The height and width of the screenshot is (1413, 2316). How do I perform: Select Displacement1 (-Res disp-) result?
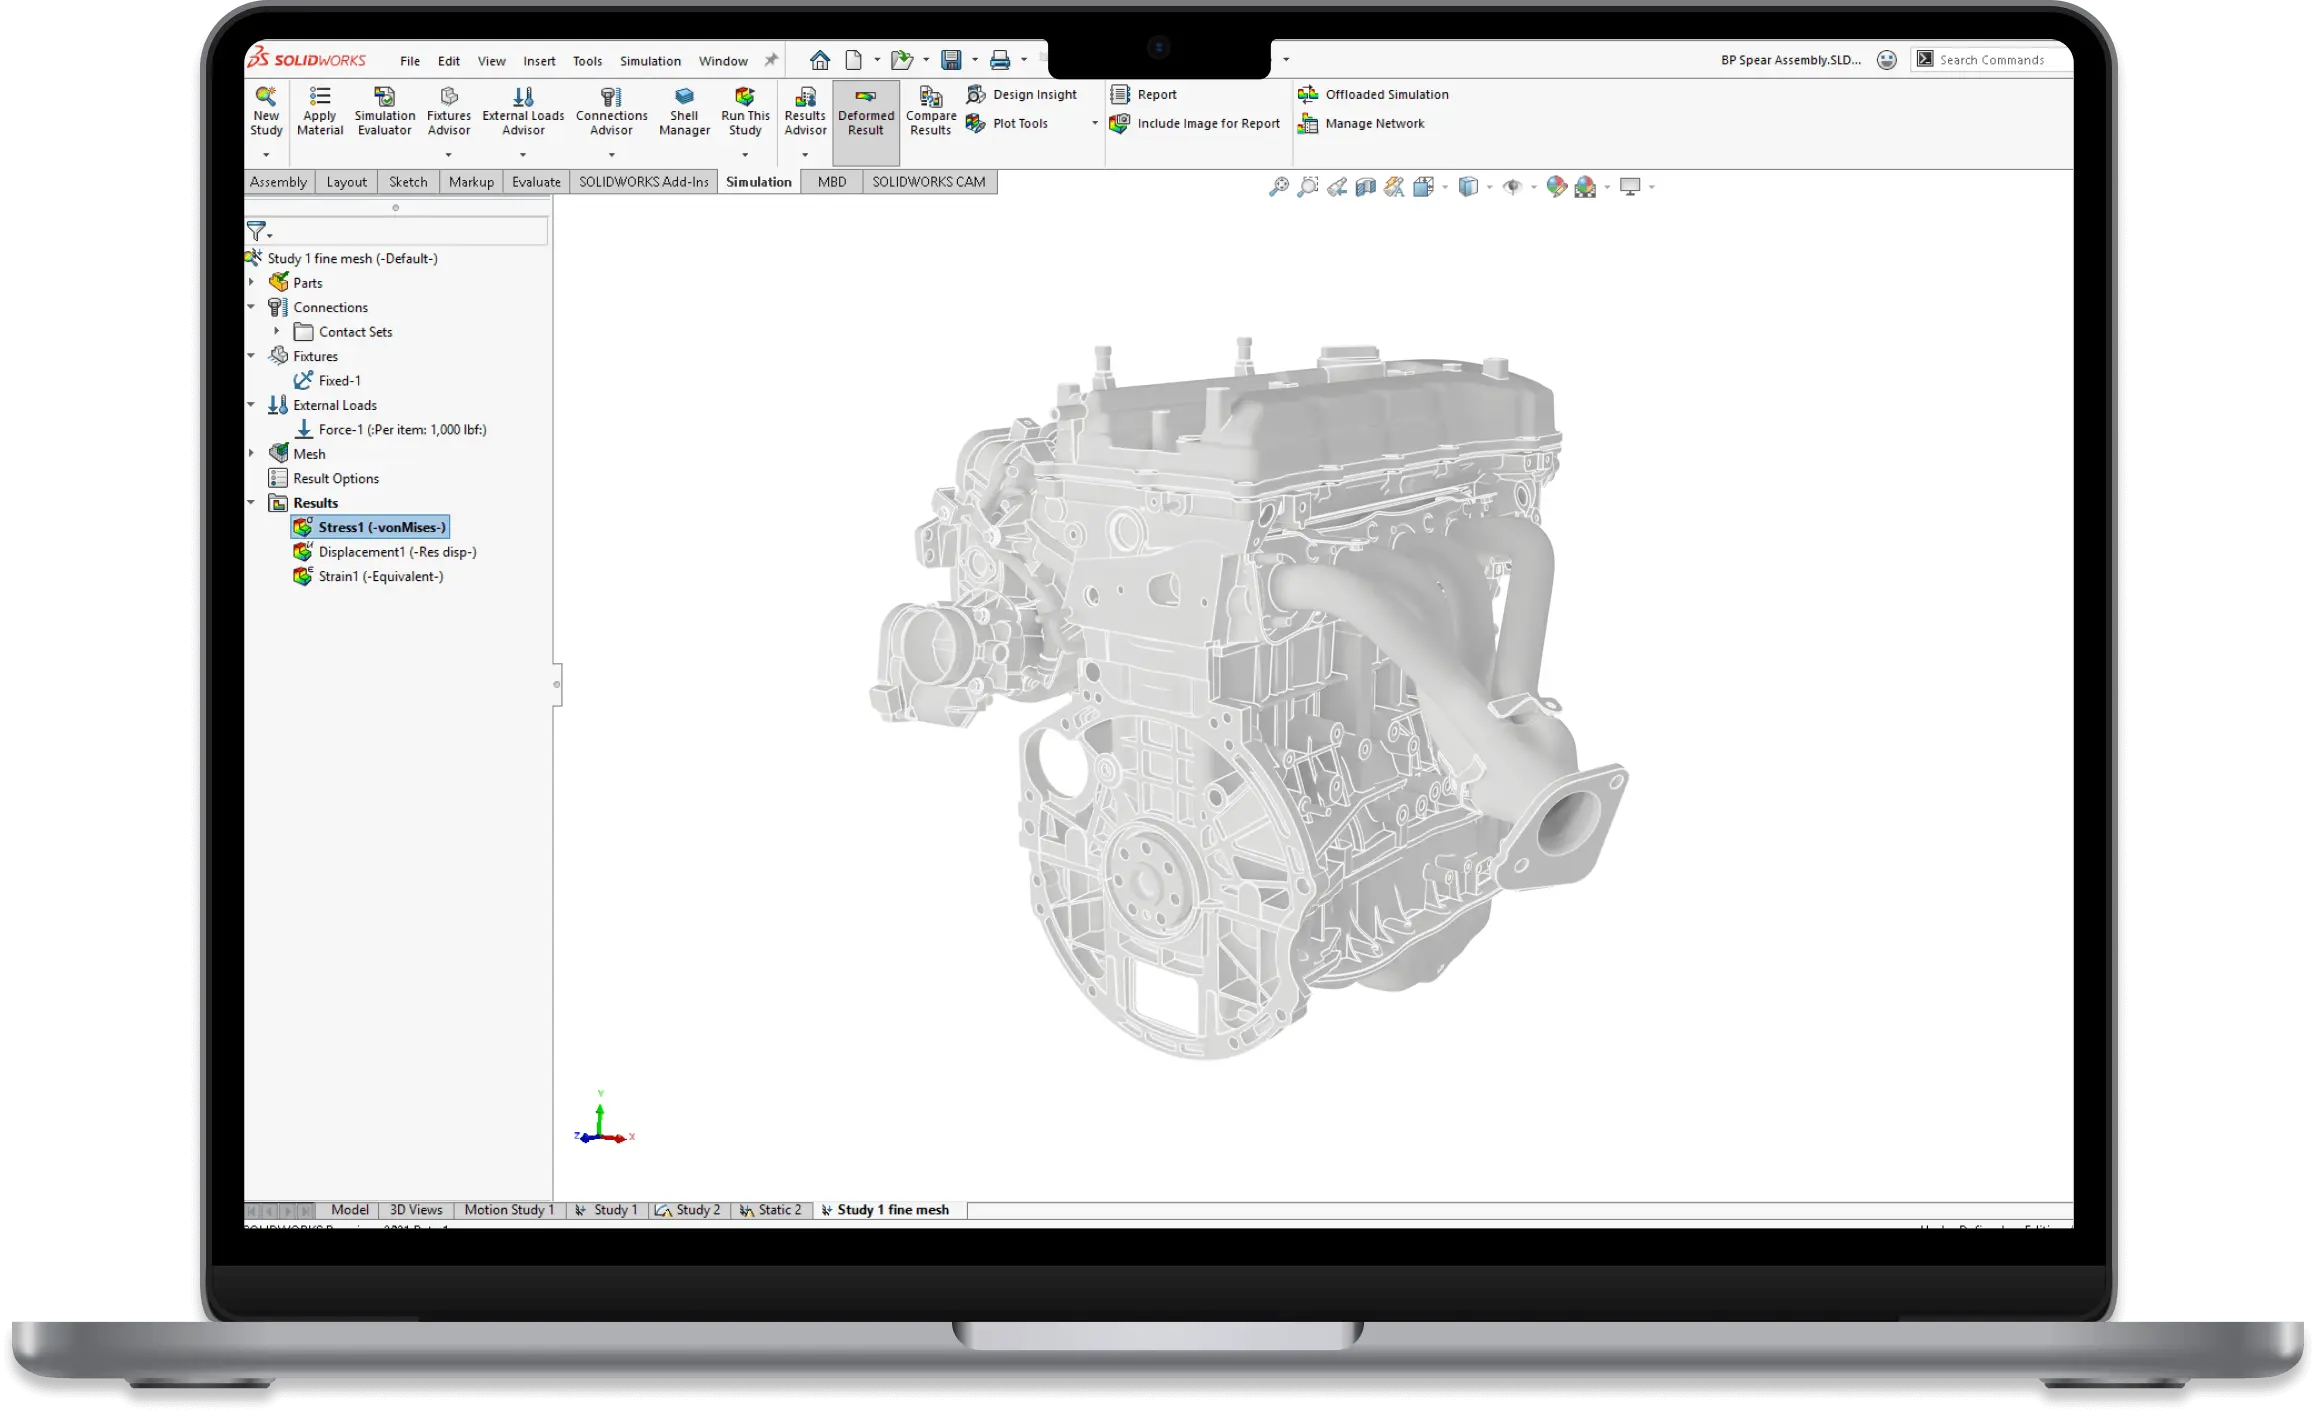click(385, 552)
